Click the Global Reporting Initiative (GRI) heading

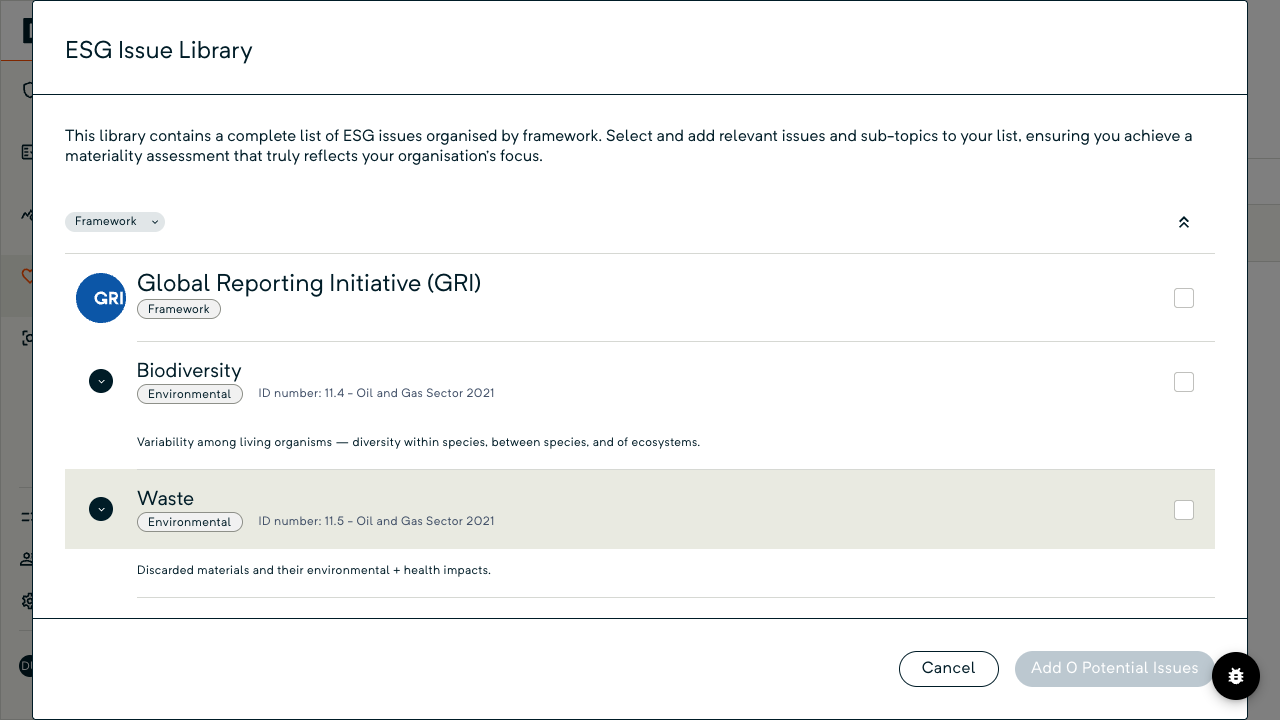click(x=309, y=283)
